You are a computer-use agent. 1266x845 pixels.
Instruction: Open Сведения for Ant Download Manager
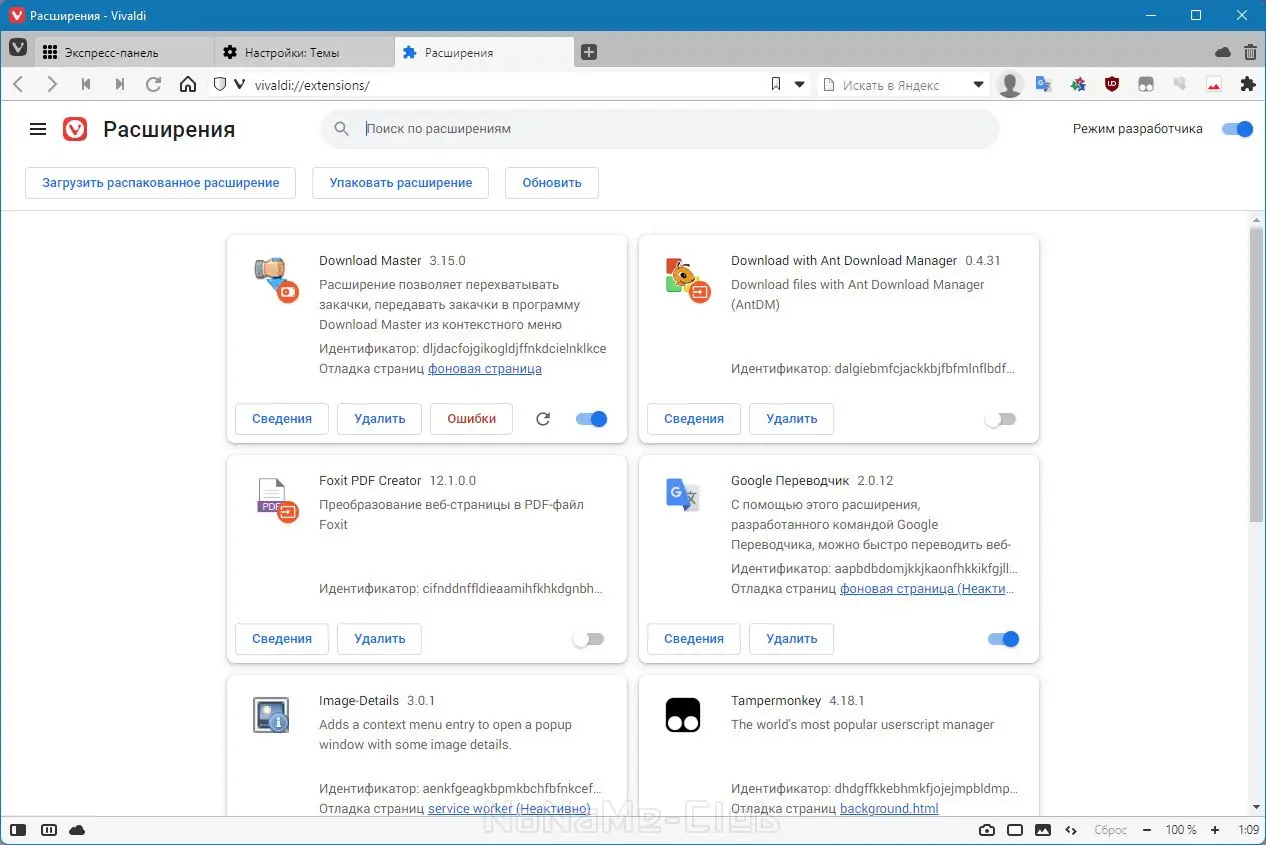pos(694,419)
